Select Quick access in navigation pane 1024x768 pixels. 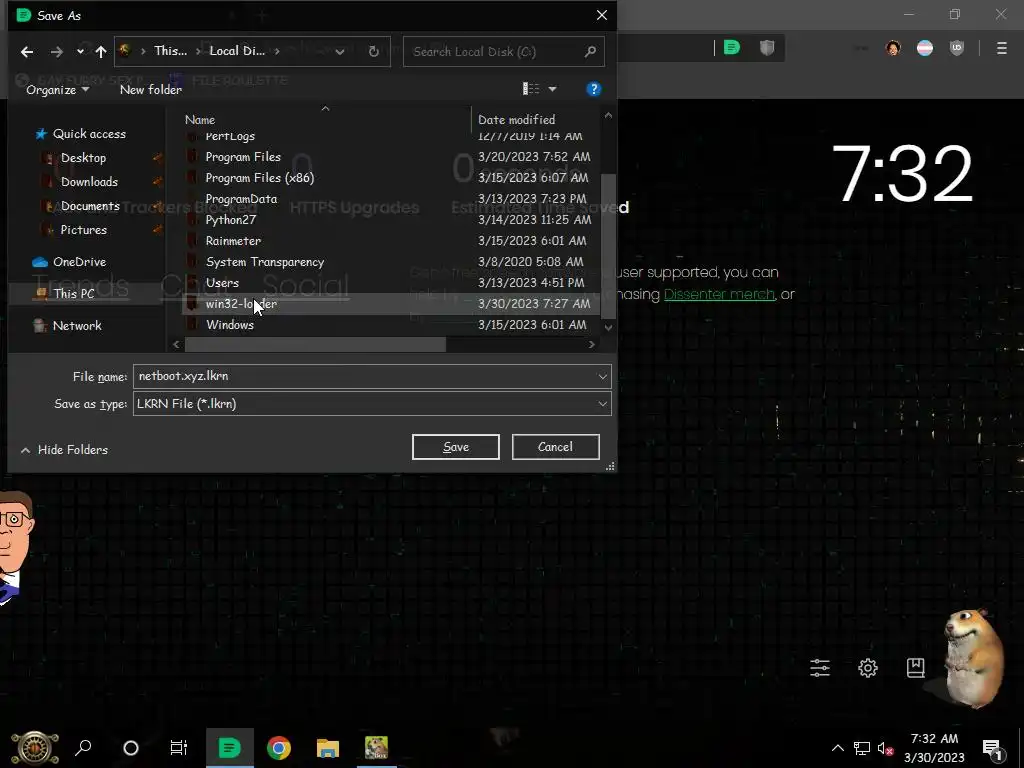tap(89, 134)
